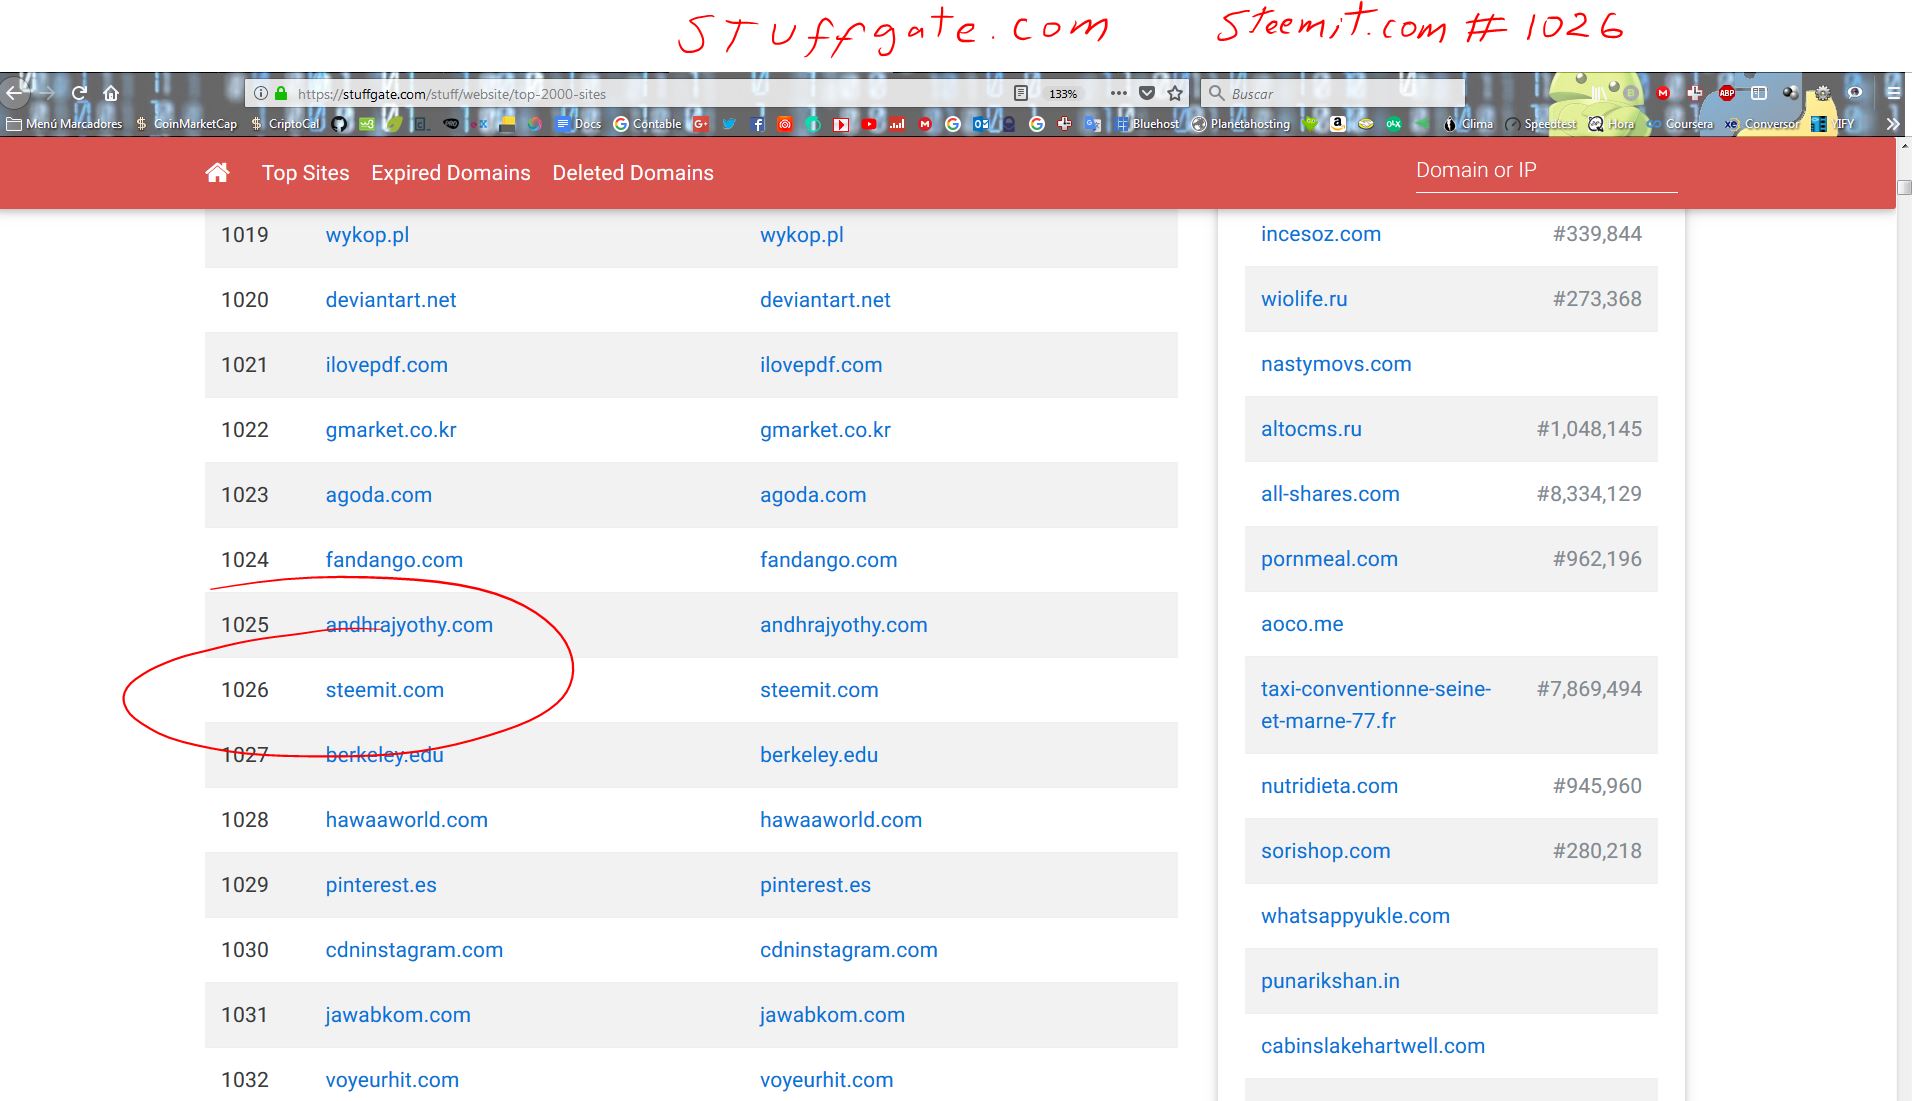The width and height of the screenshot is (1912, 1101).
Task: Open agoda.com second column link
Action: (813, 495)
